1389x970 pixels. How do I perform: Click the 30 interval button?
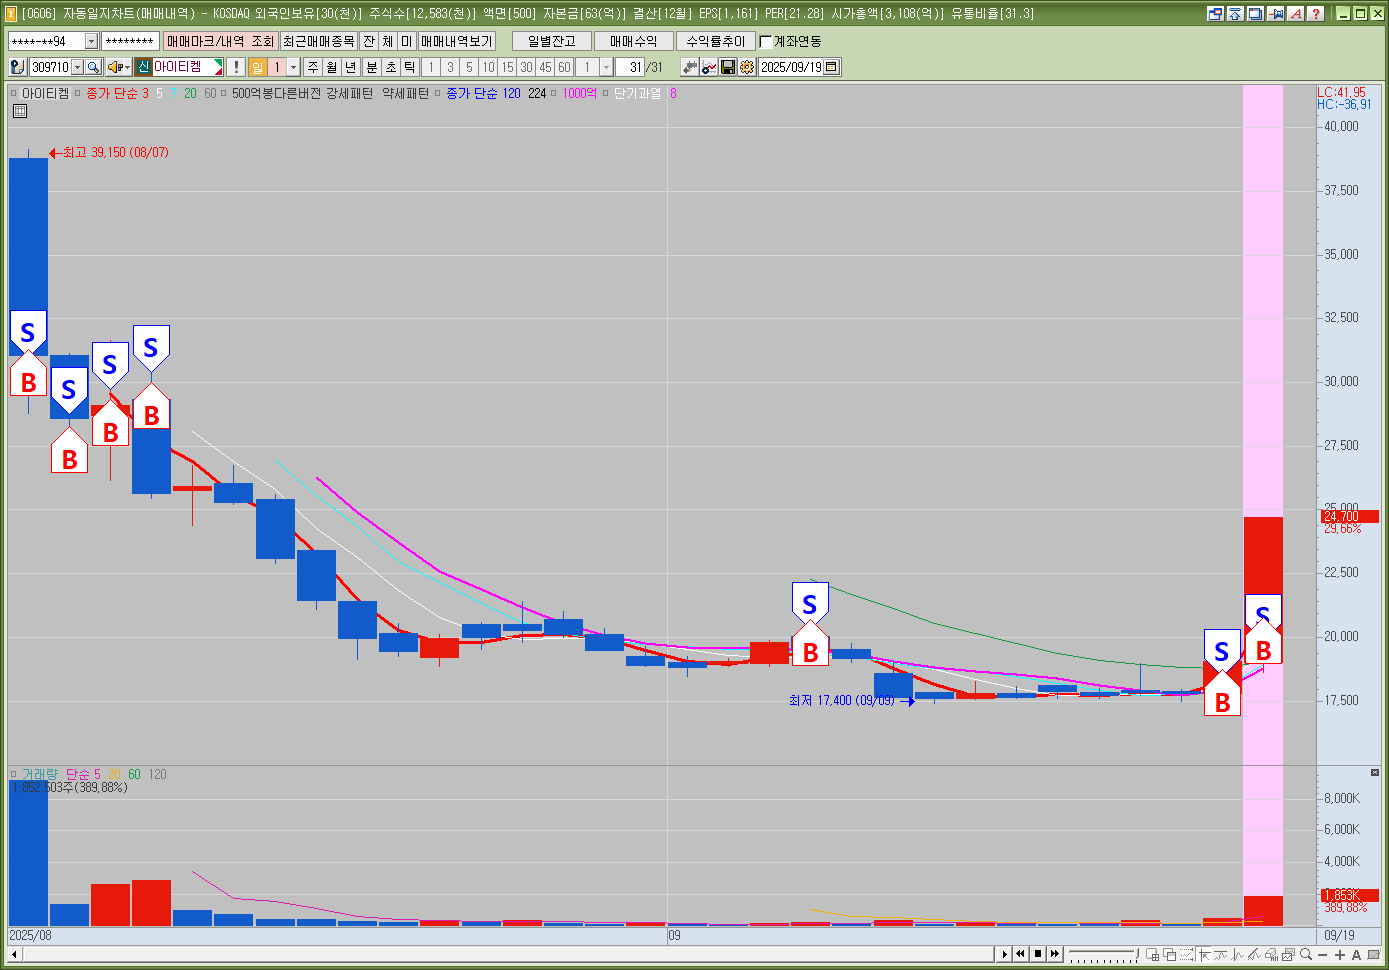526,67
